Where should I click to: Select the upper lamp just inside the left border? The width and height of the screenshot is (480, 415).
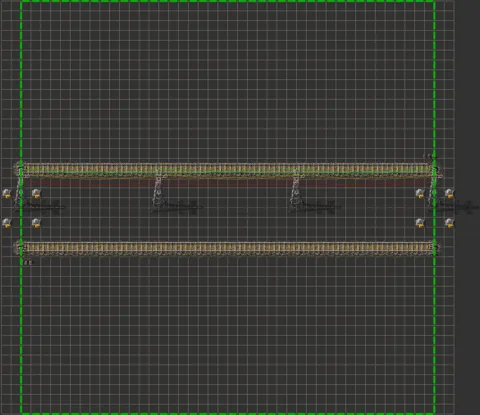pyautogui.click(x=36, y=193)
